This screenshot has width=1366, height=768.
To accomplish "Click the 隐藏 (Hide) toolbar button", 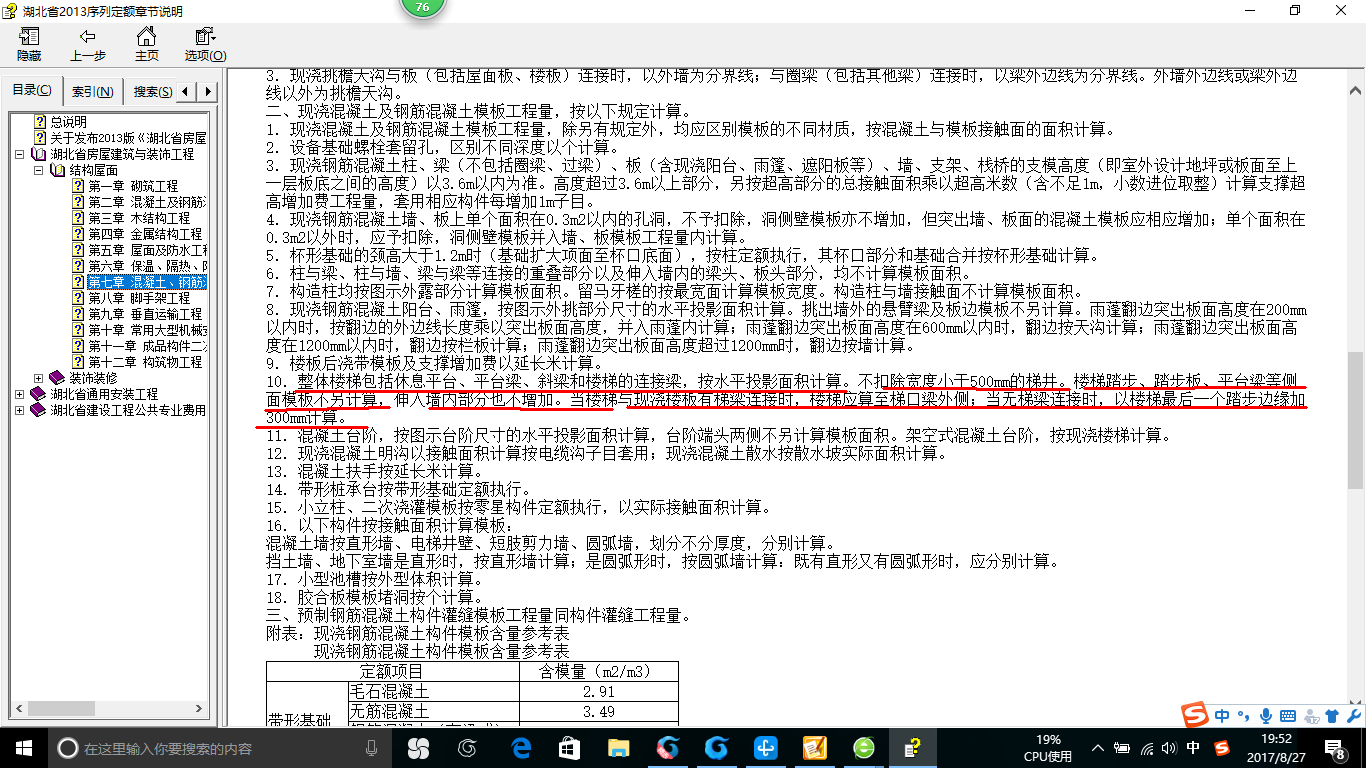I will click(x=29, y=44).
